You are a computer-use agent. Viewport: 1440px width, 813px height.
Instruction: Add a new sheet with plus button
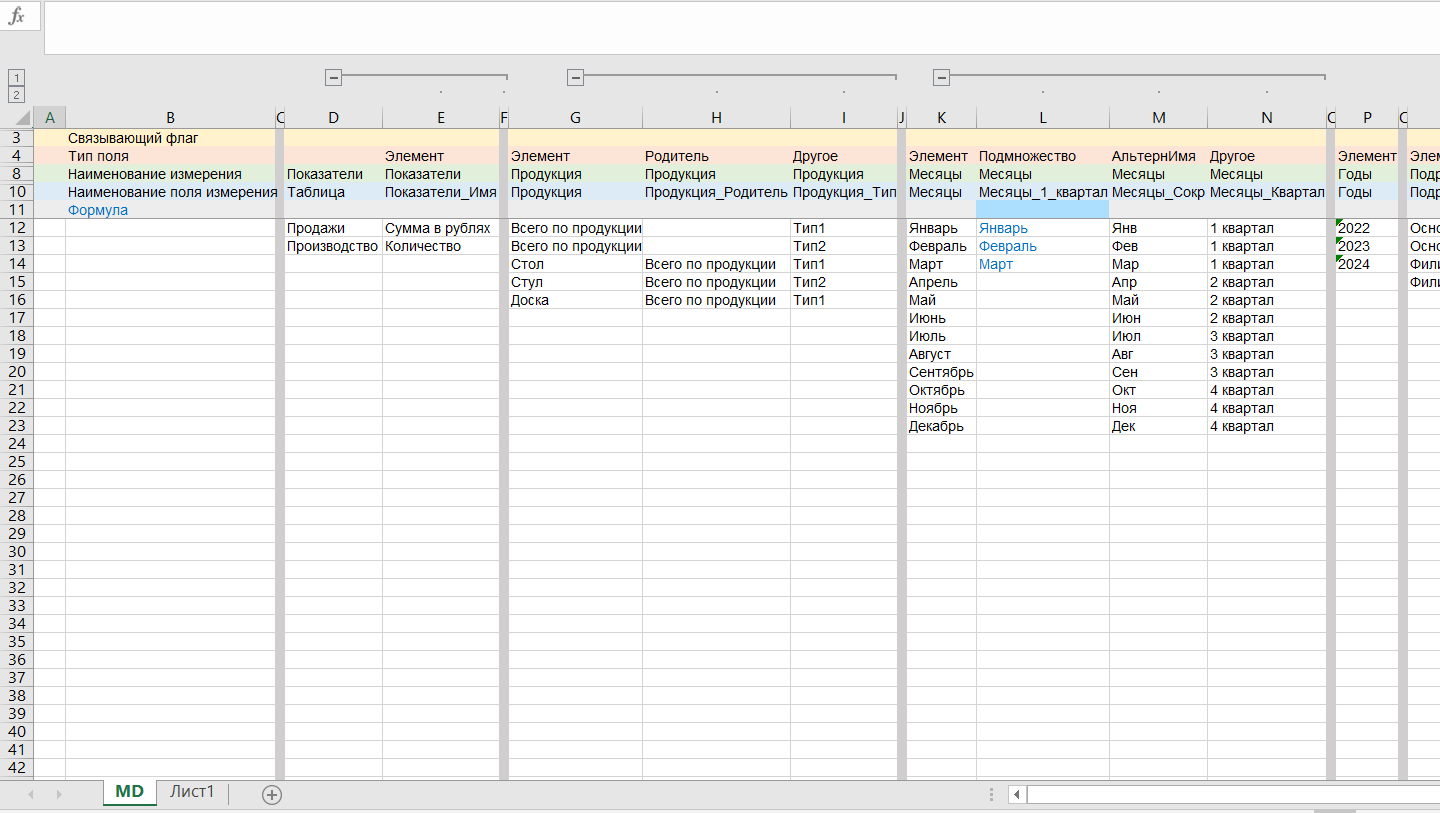[271, 794]
